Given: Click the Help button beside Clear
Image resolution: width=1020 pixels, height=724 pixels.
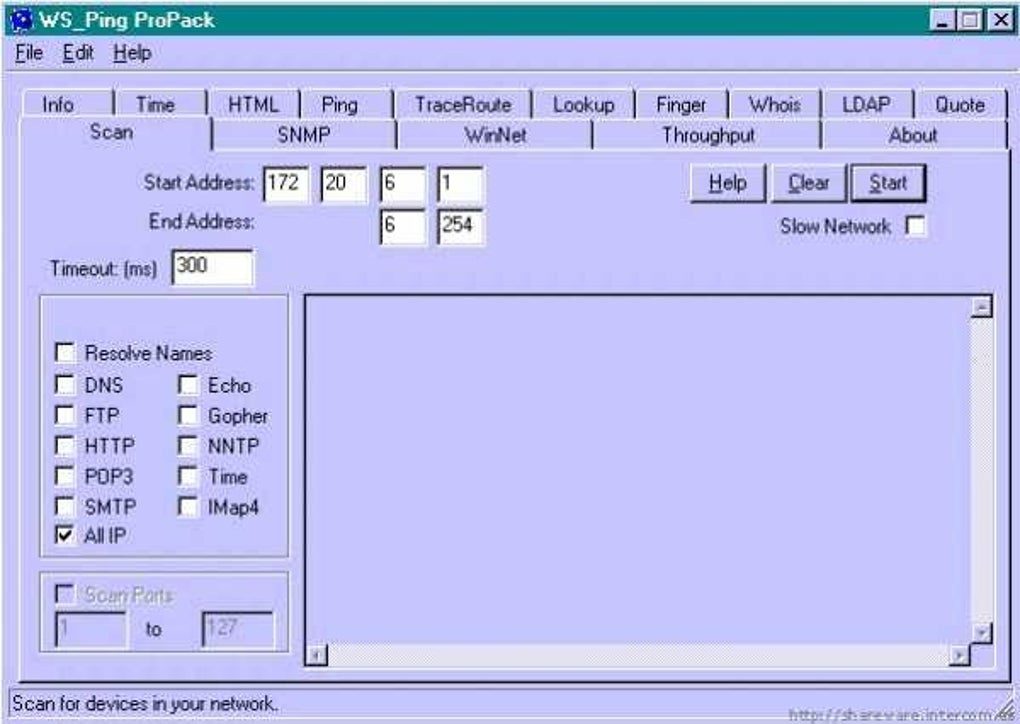Looking at the screenshot, I should point(728,183).
